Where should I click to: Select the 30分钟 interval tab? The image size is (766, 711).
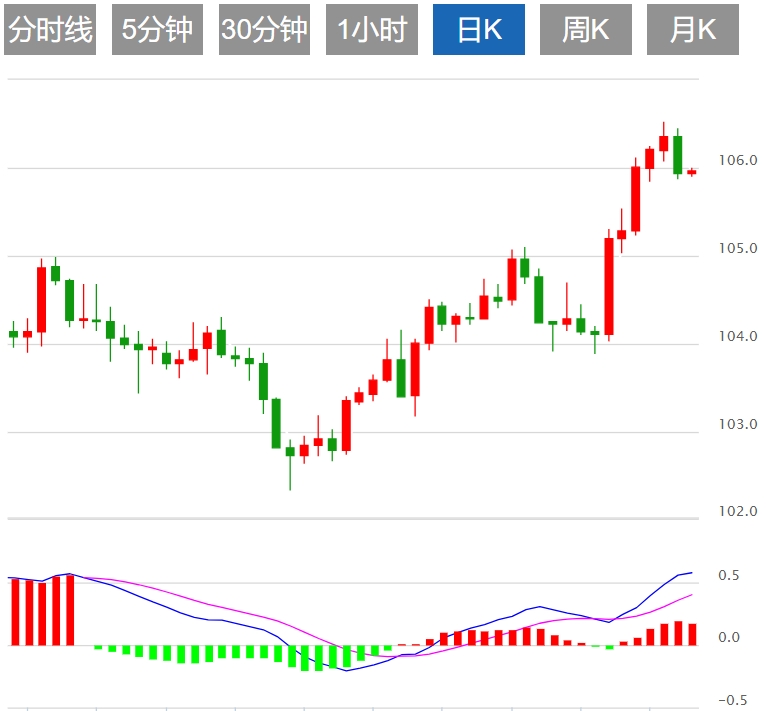[264, 29]
